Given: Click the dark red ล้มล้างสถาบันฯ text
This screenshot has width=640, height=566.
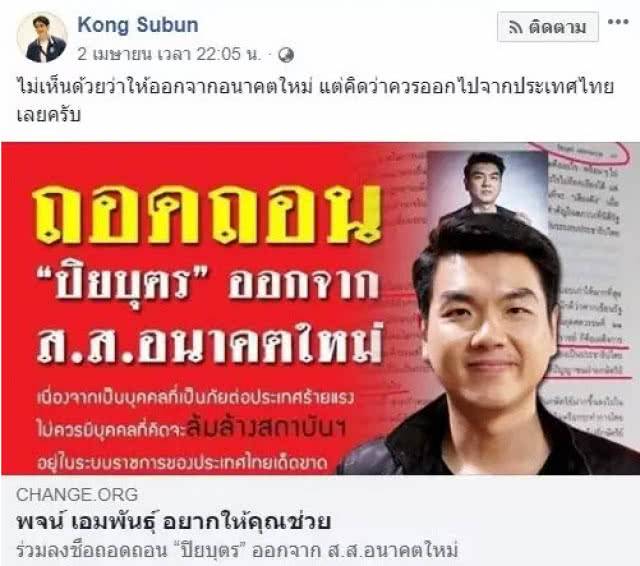Looking at the screenshot, I should click(x=267, y=427).
